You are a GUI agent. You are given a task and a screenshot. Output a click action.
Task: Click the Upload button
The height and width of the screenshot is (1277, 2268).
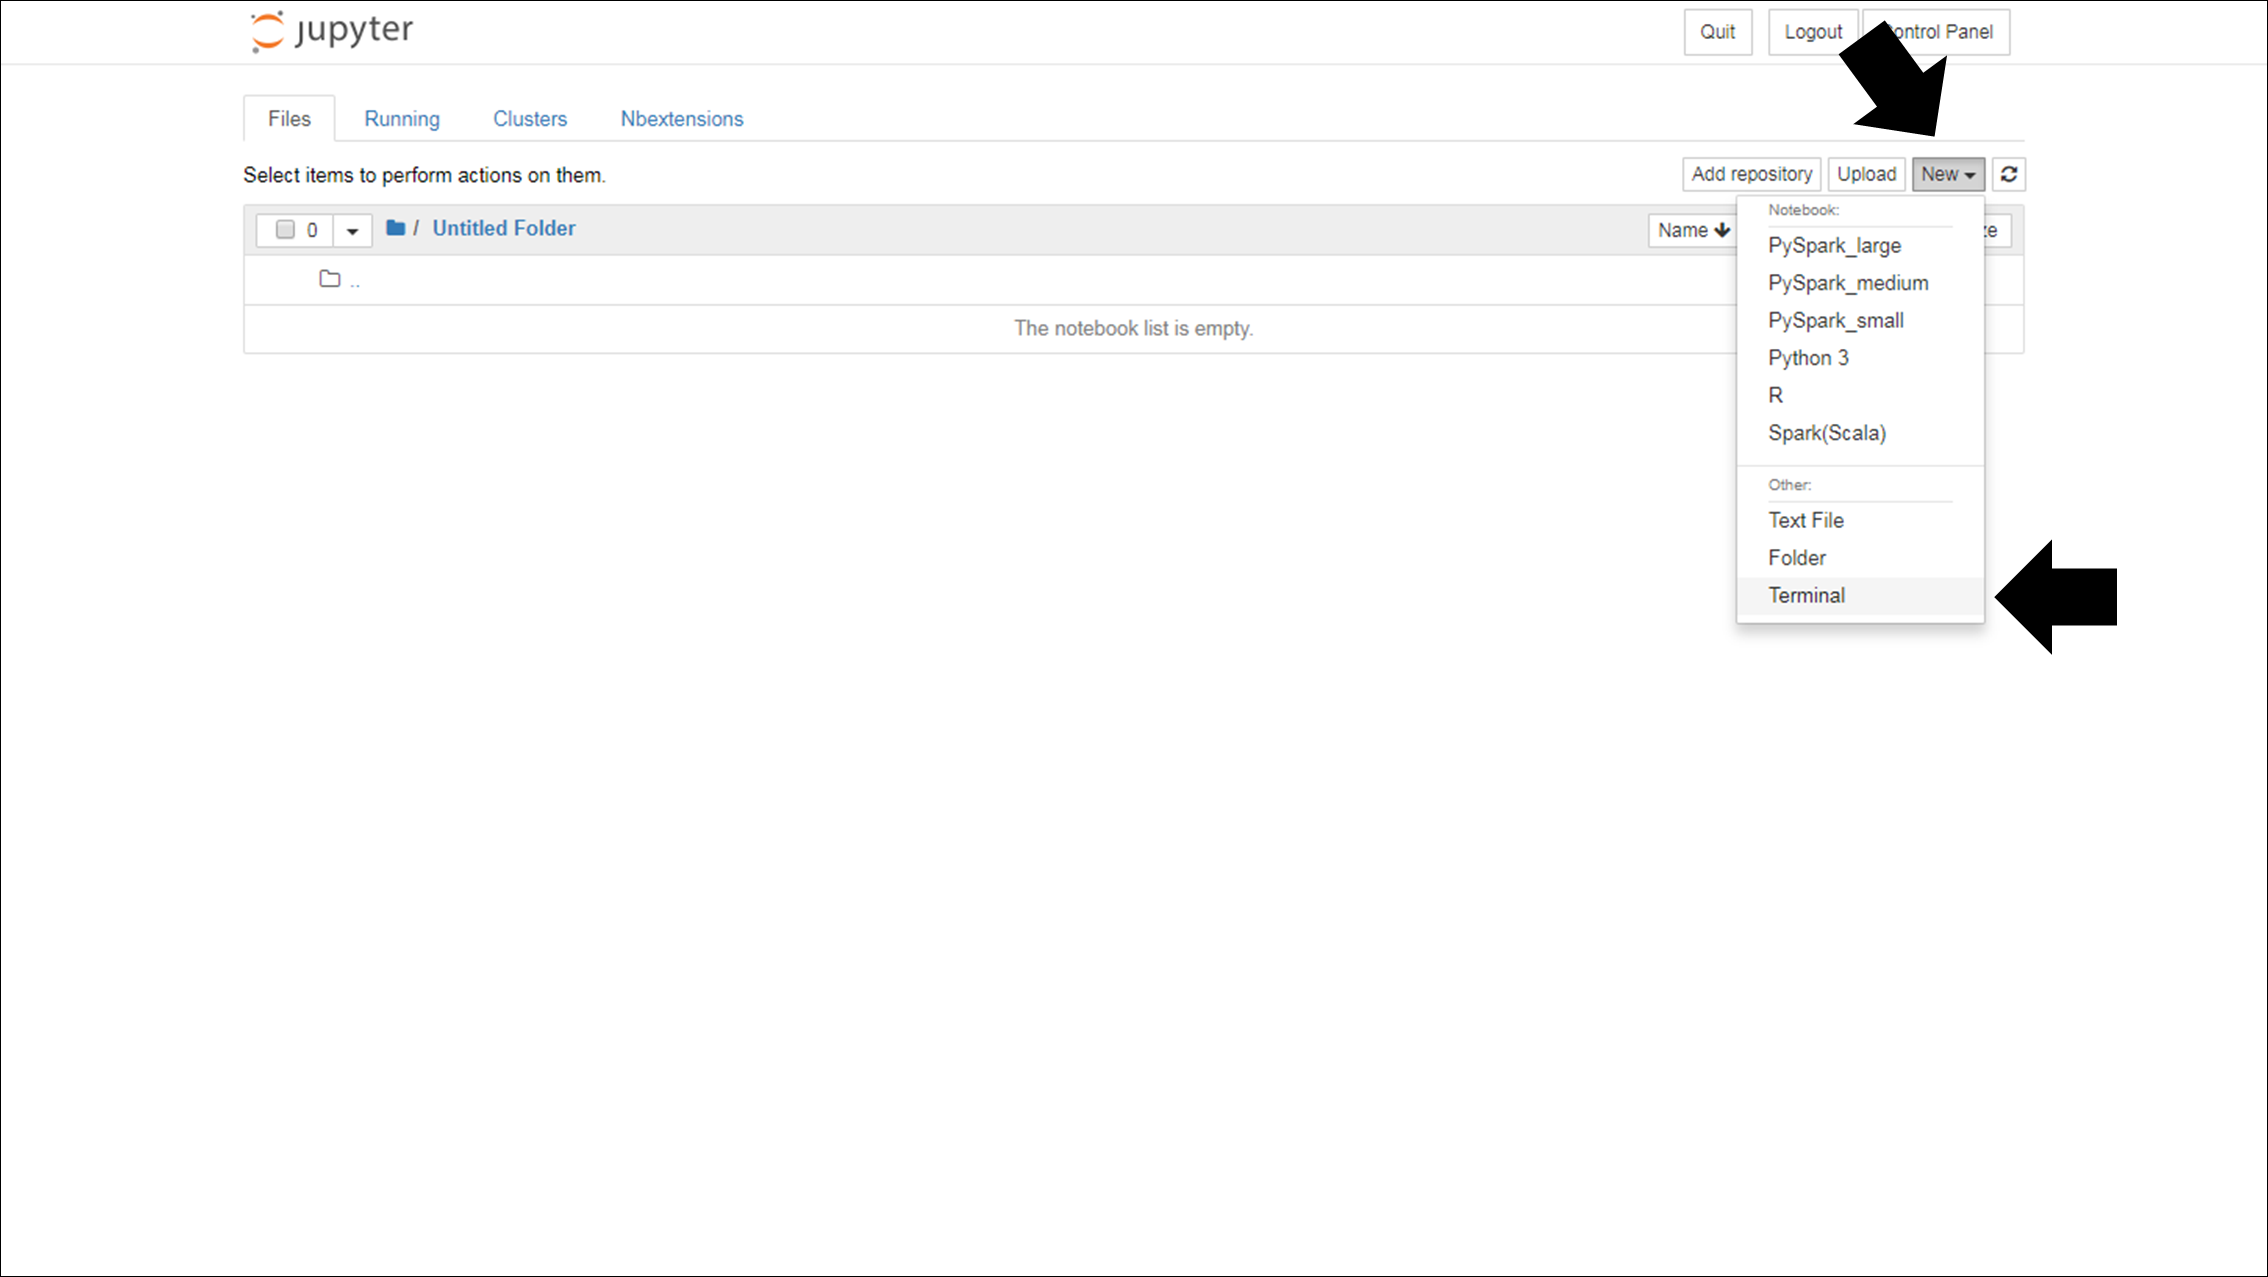pyautogui.click(x=1866, y=175)
